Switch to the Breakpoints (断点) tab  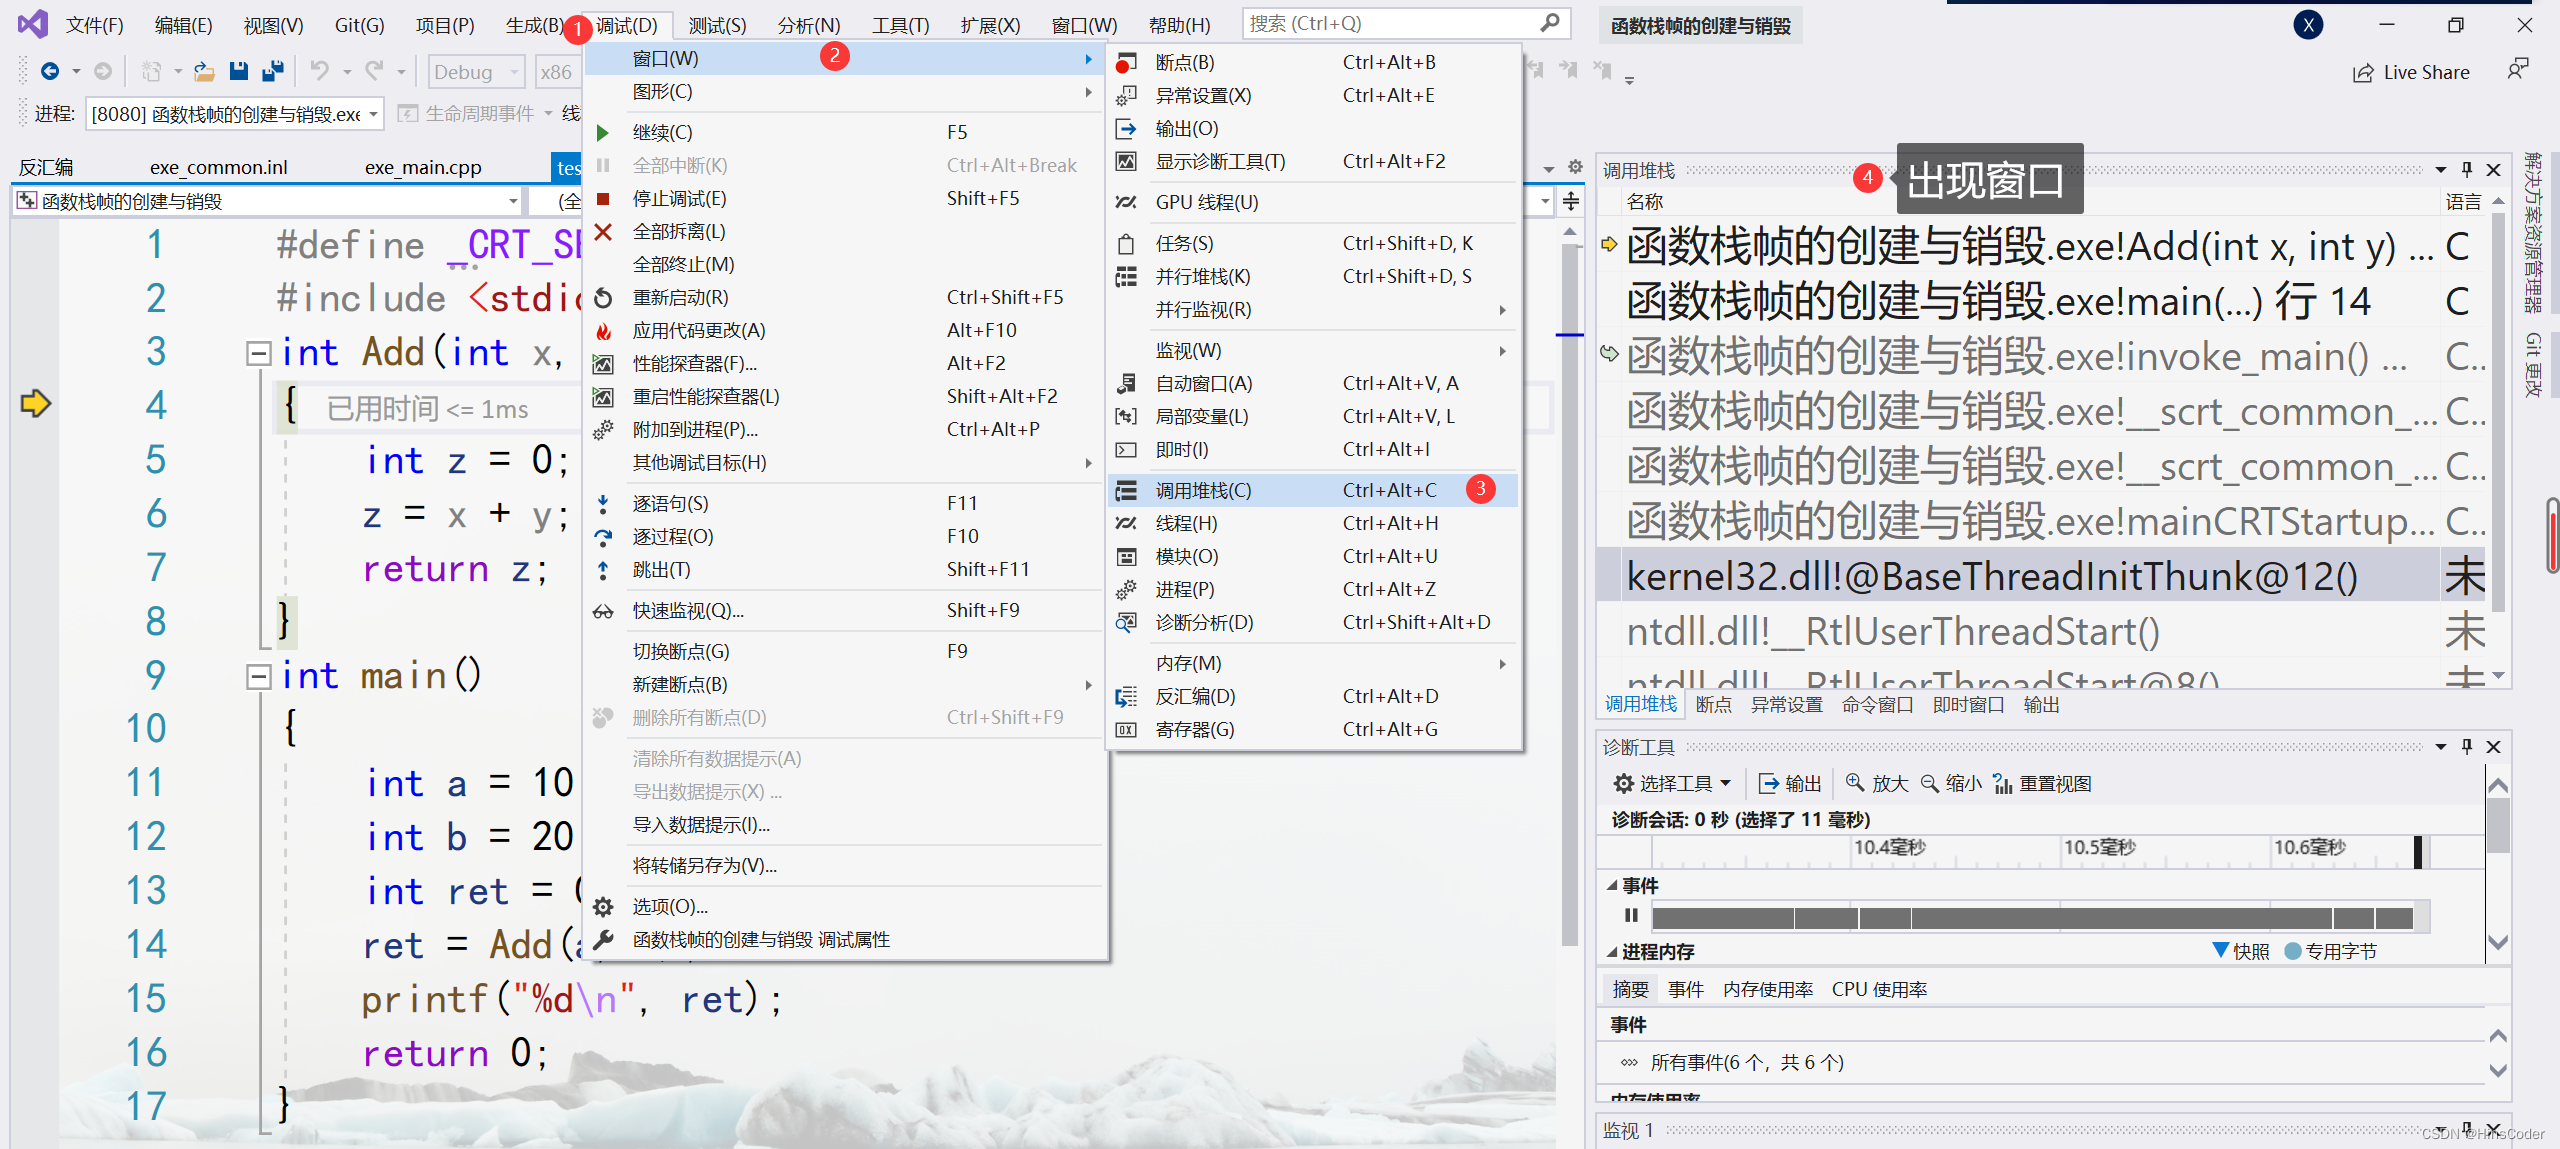(x=1713, y=704)
